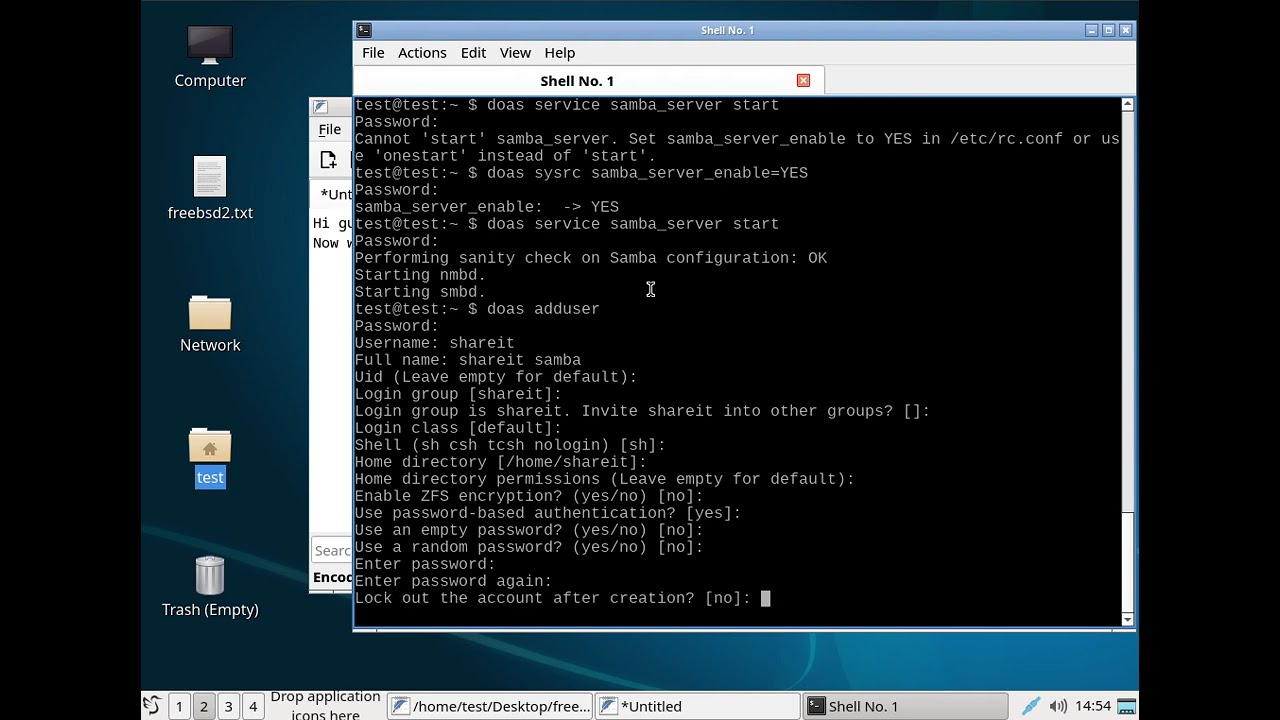Click the Search field in text editor
The width and height of the screenshot is (1280, 720).
coord(332,550)
